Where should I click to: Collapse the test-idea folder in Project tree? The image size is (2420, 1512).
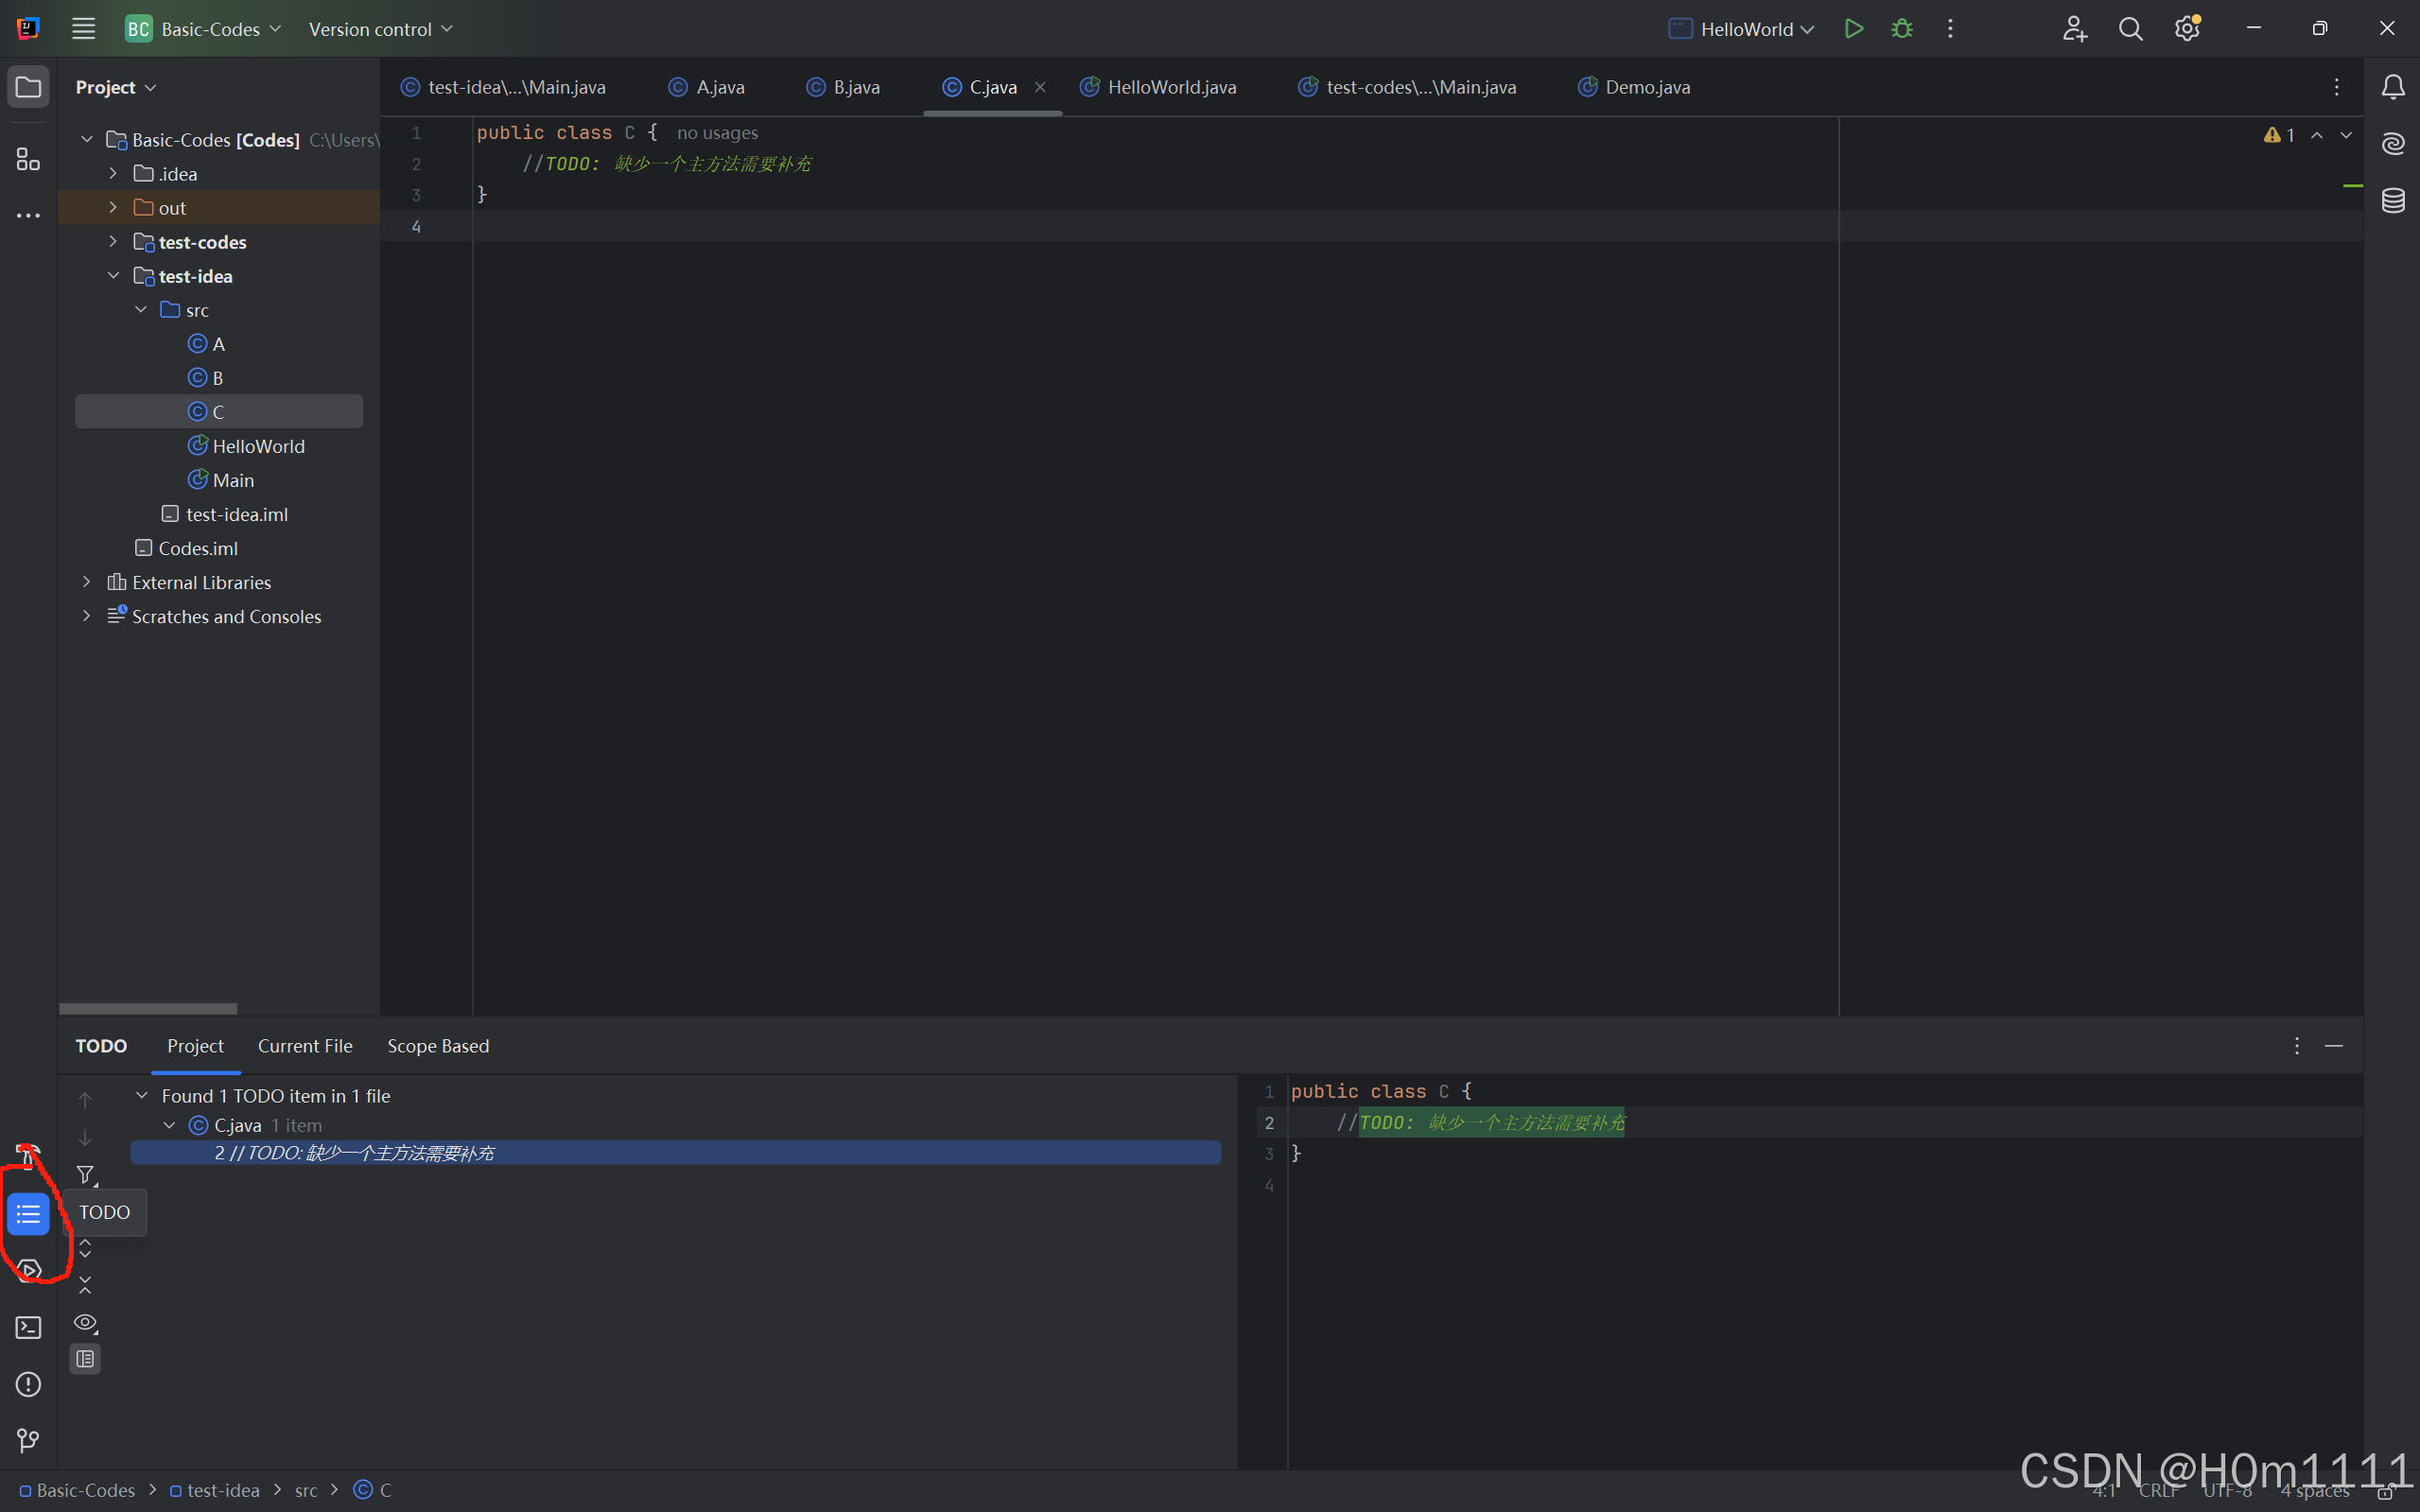tap(113, 275)
